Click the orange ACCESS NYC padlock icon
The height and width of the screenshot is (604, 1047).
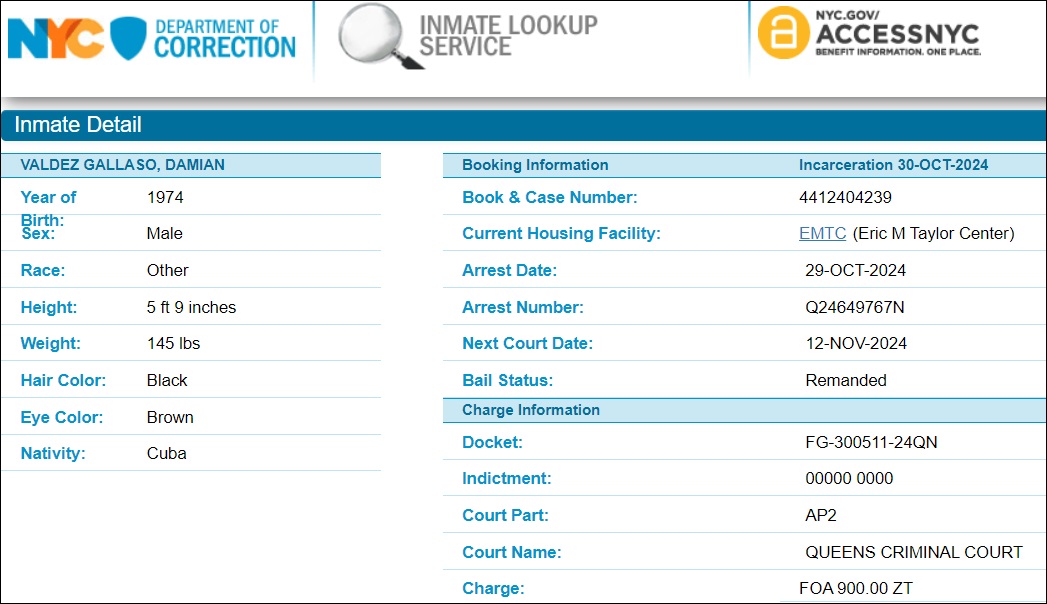click(783, 33)
